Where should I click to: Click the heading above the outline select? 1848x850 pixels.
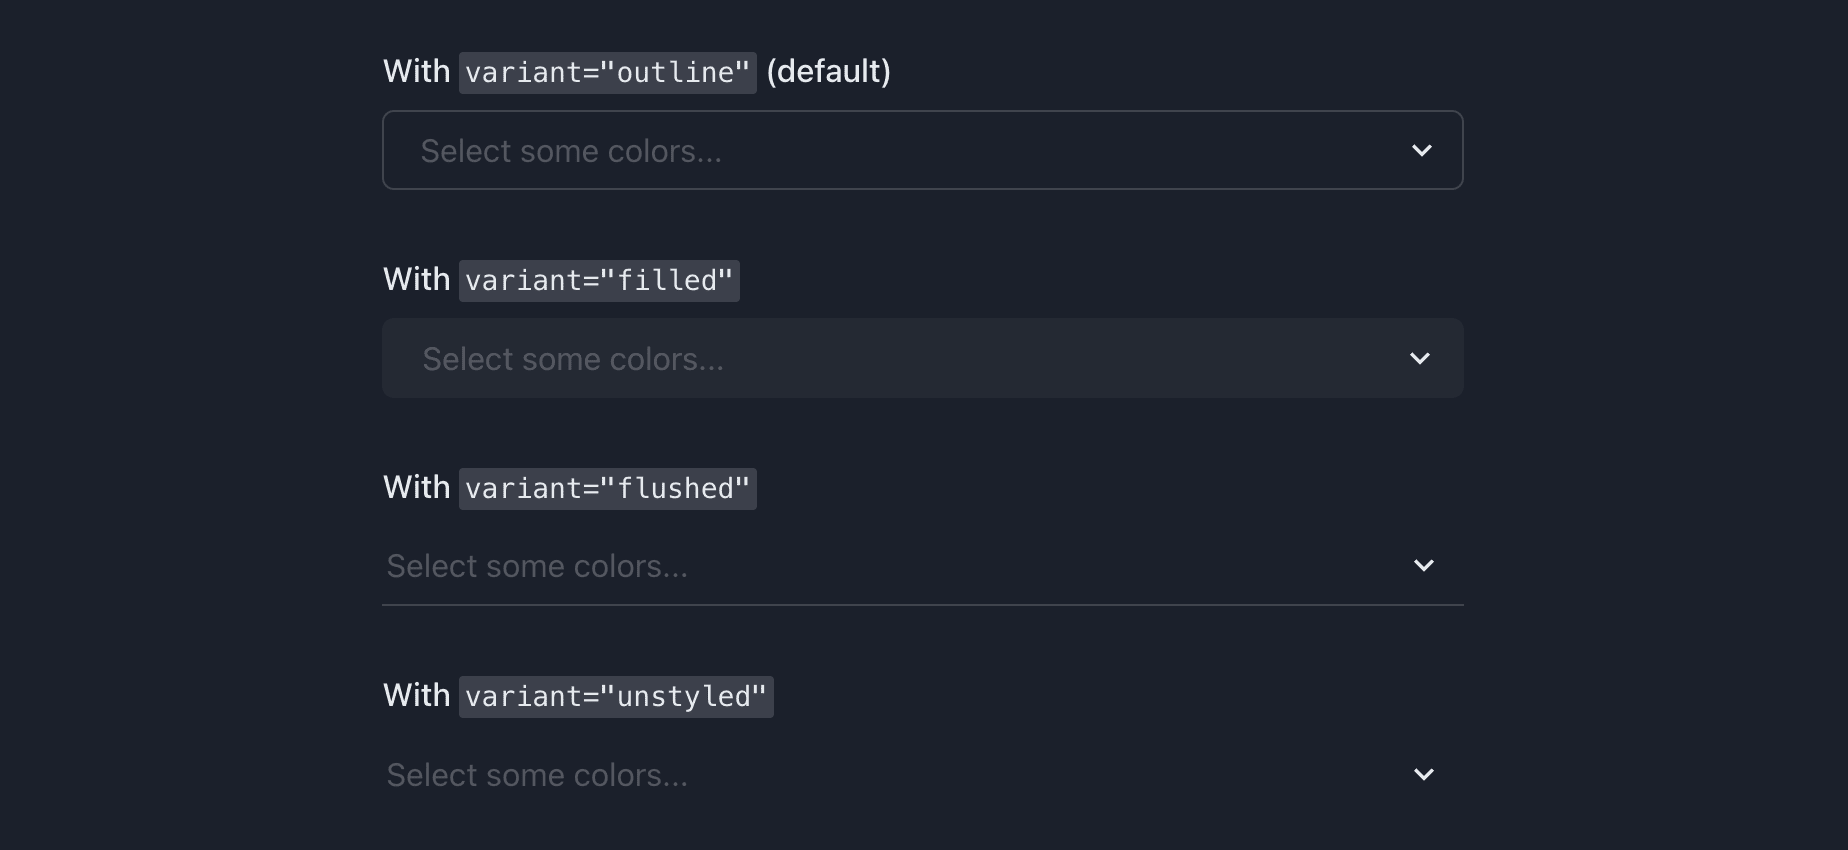(x=636, y=71)
